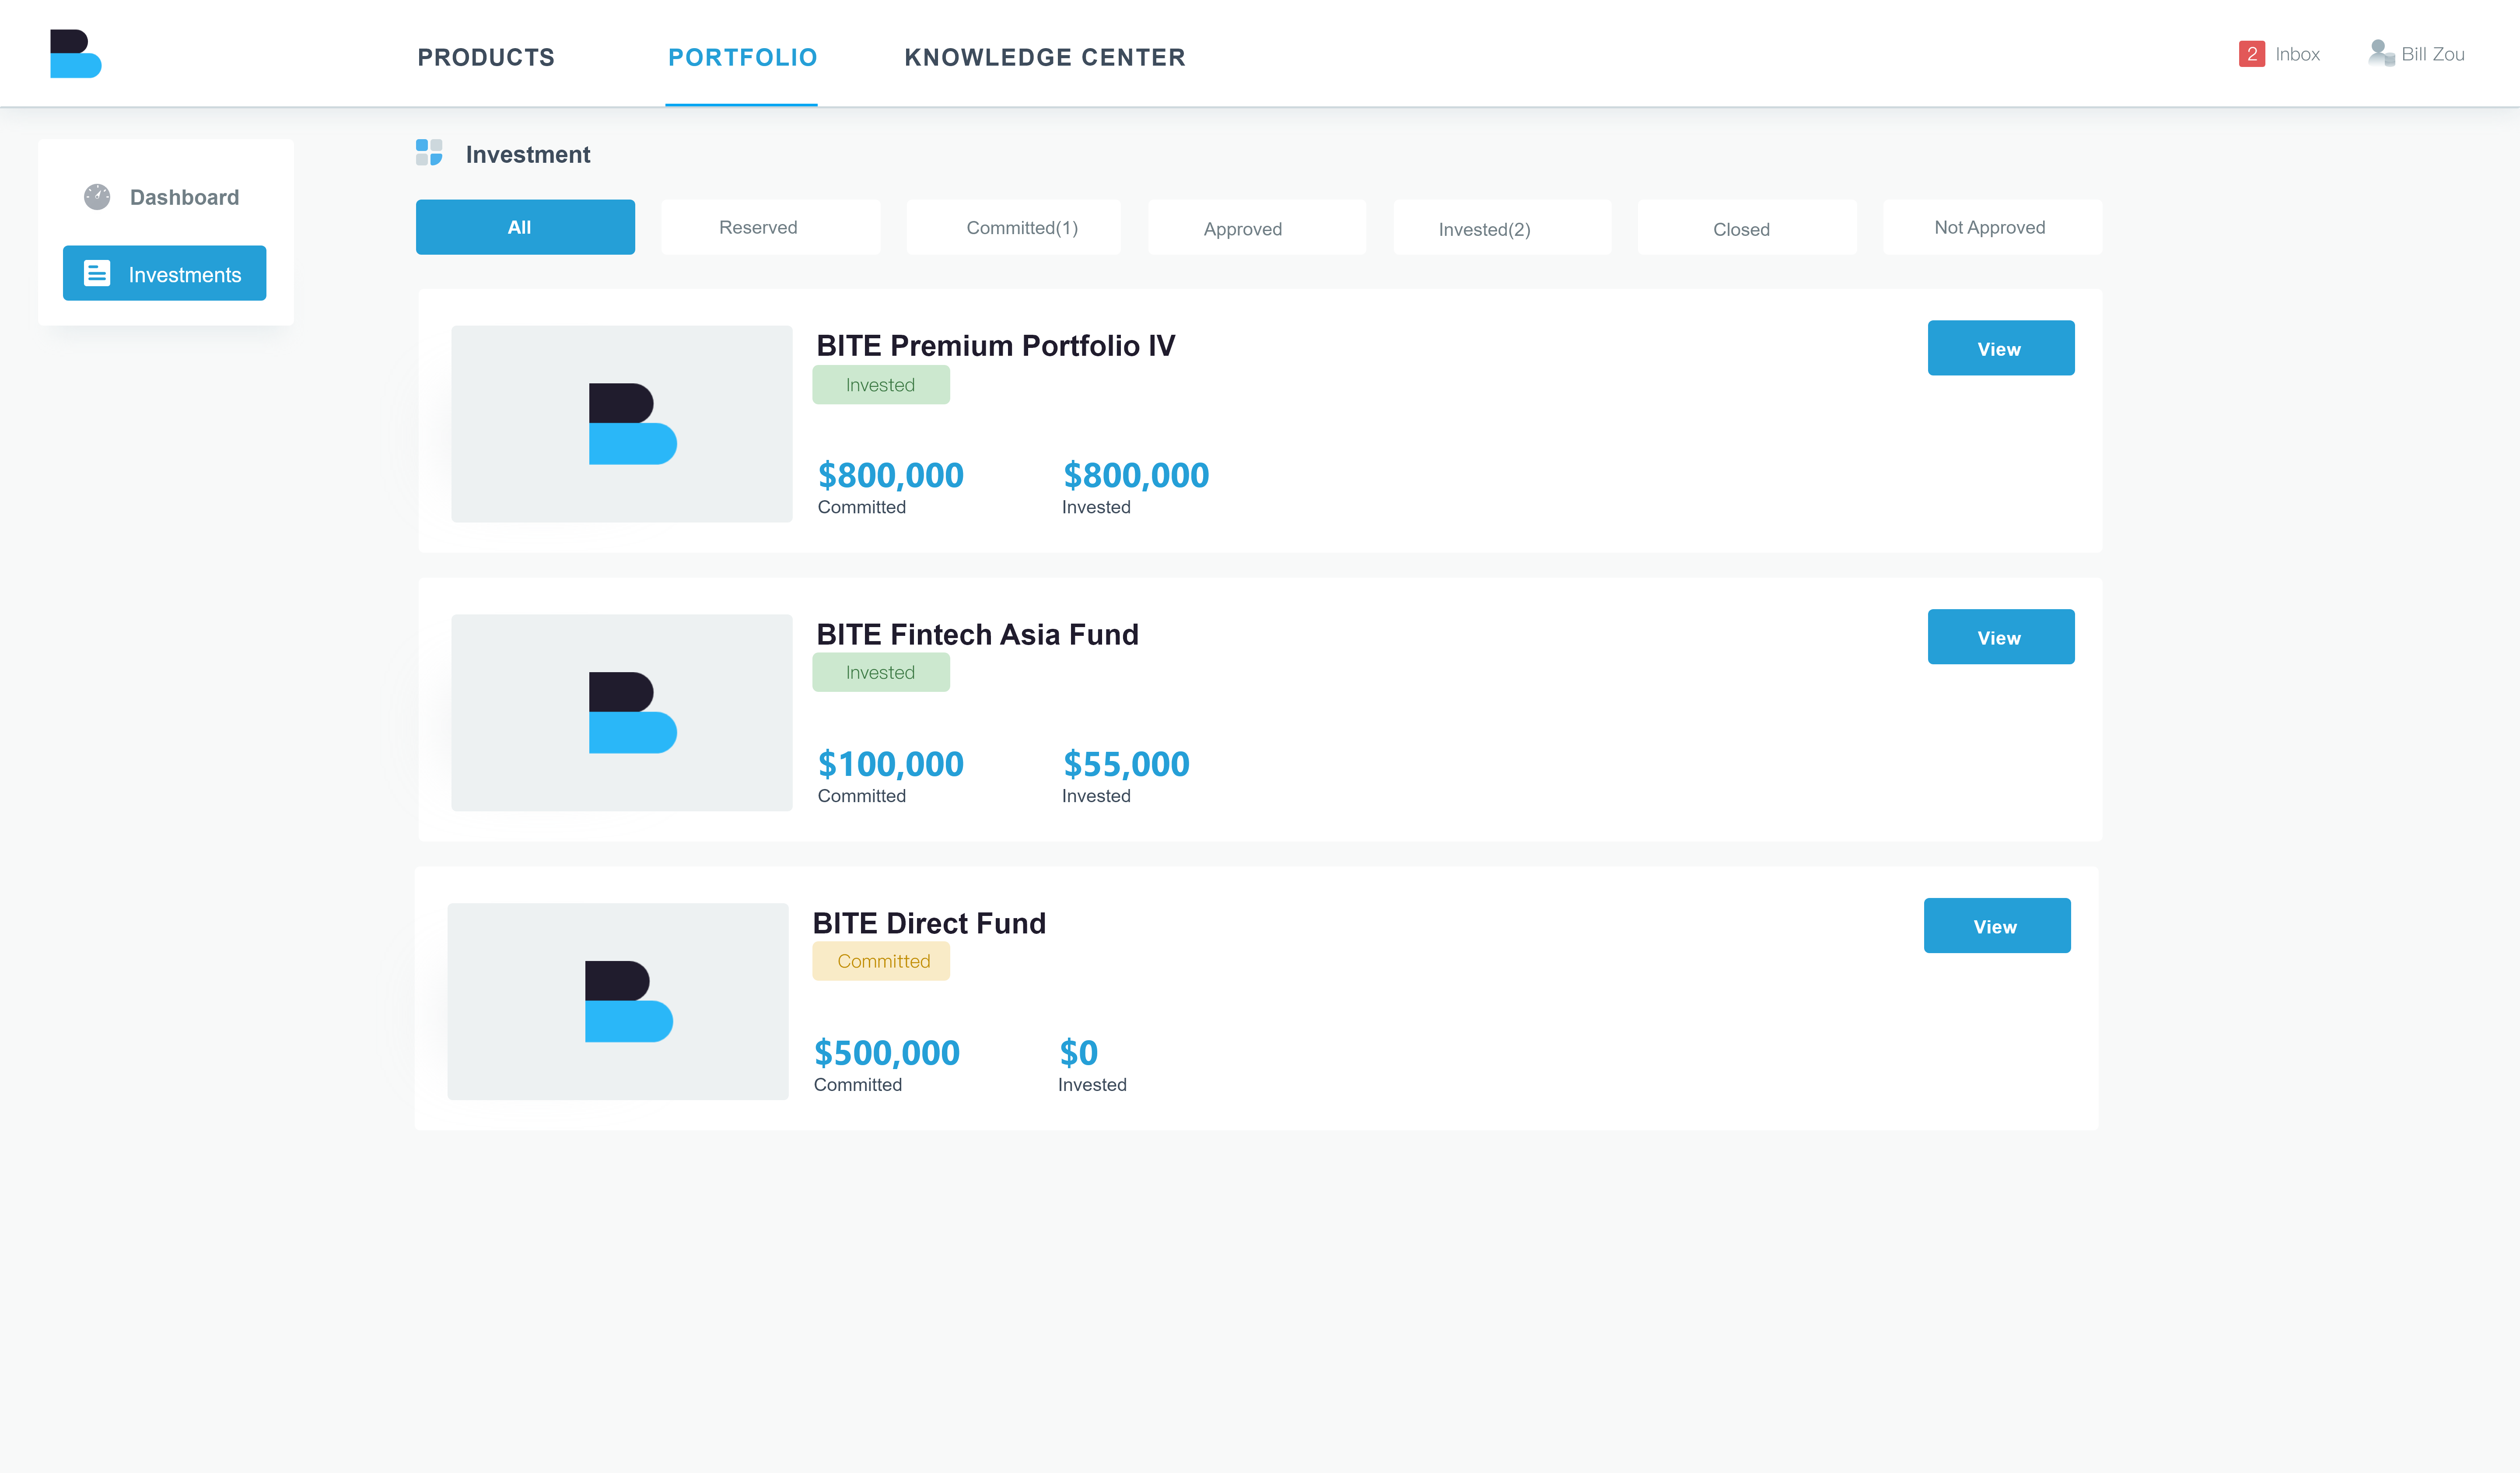Click $800,000 Committed amount

(x=891, y=475)
